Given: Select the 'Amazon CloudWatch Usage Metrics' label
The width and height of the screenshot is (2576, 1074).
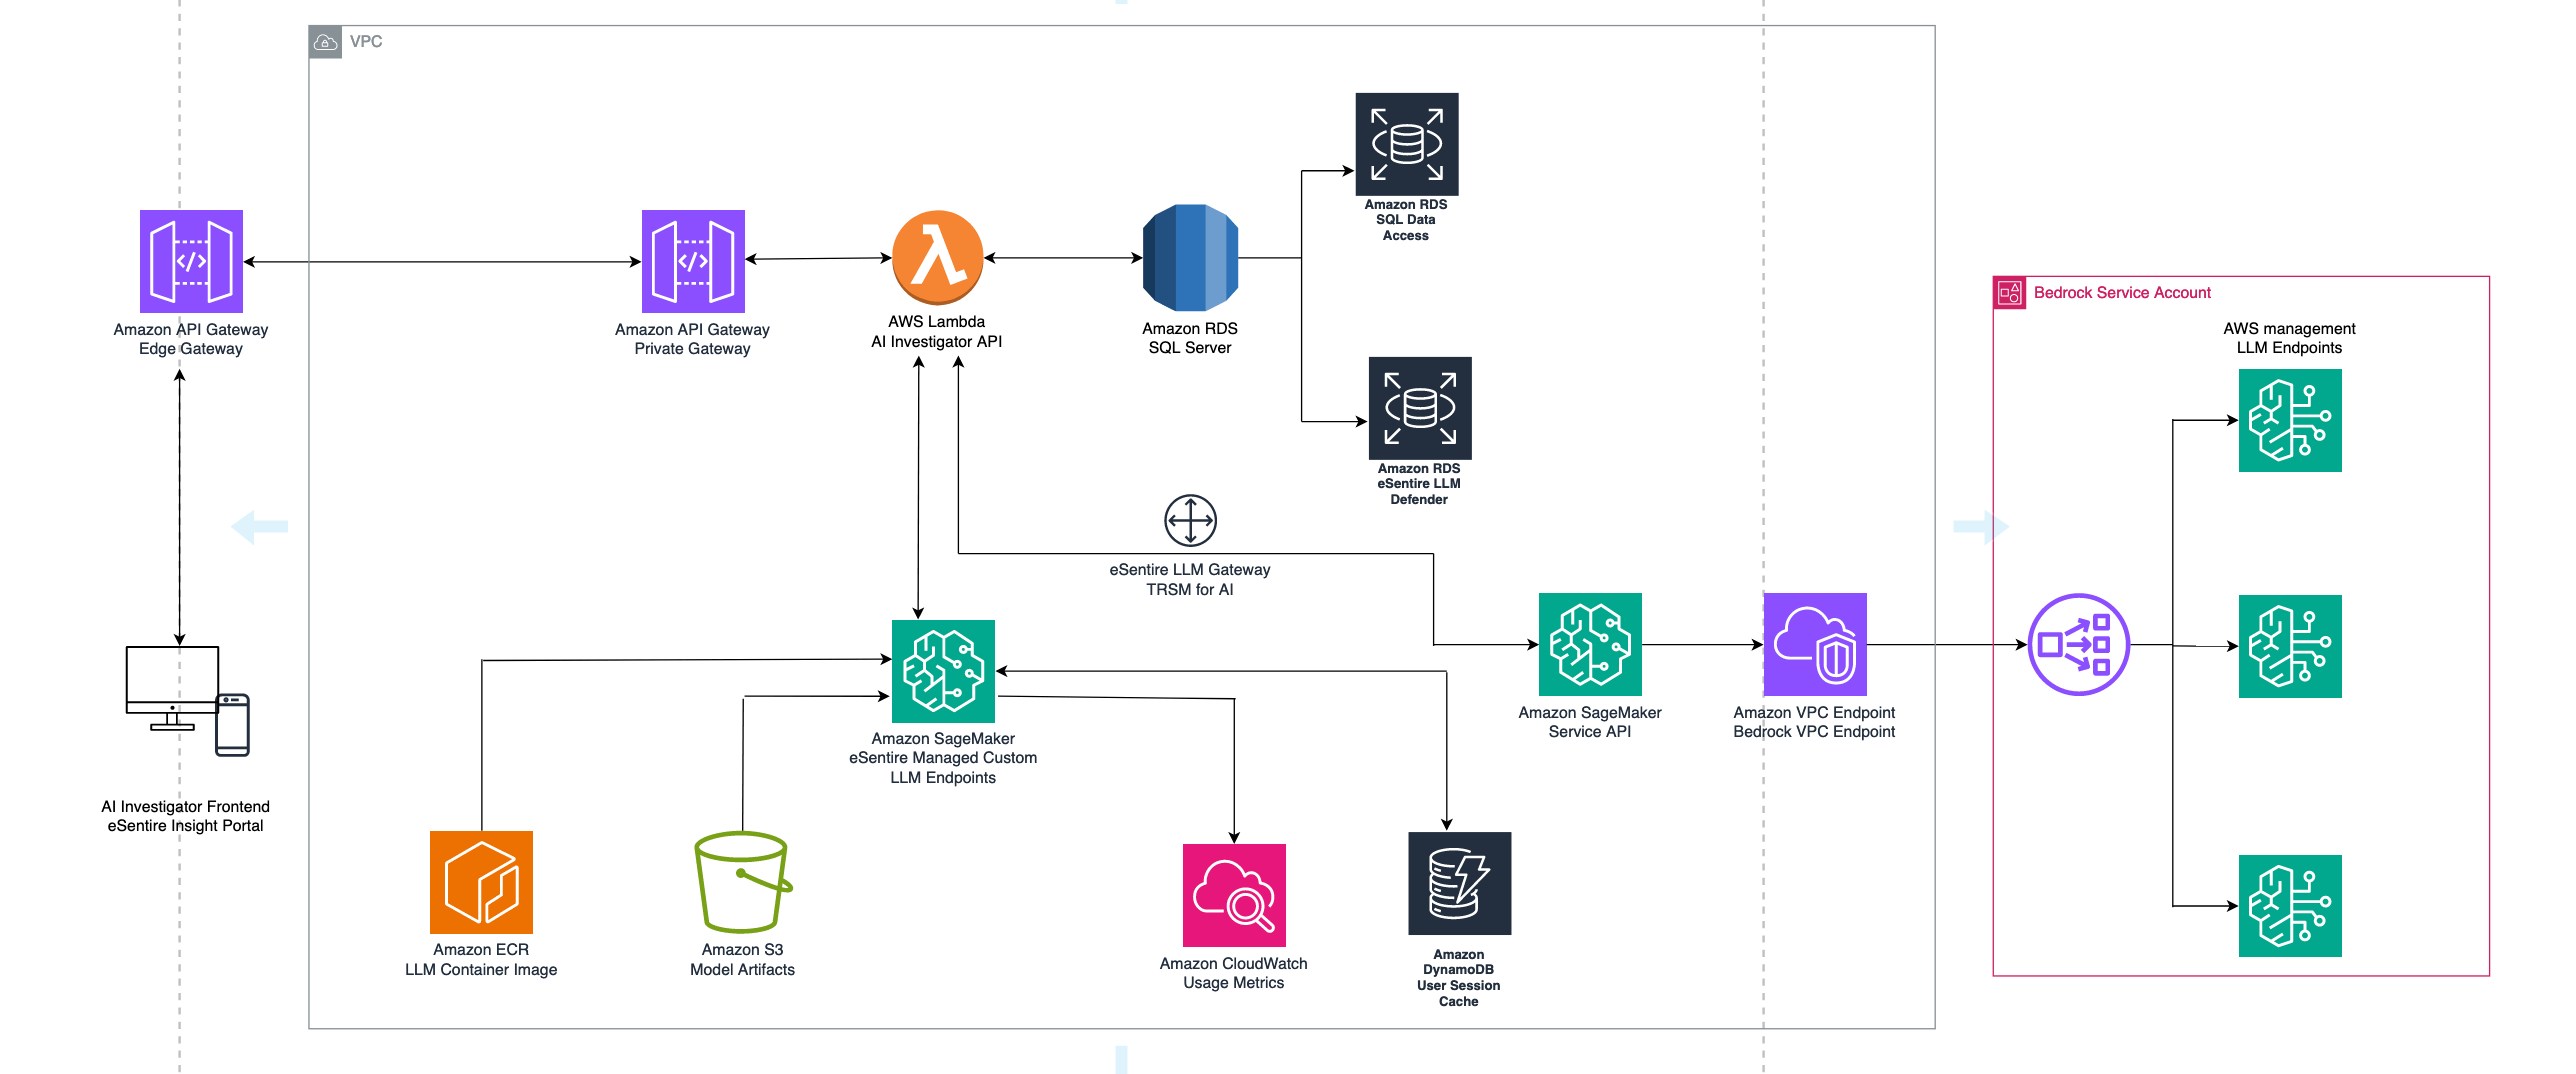Looking at the screenshot, I should pyautogui.click(x=1234, y=973).
